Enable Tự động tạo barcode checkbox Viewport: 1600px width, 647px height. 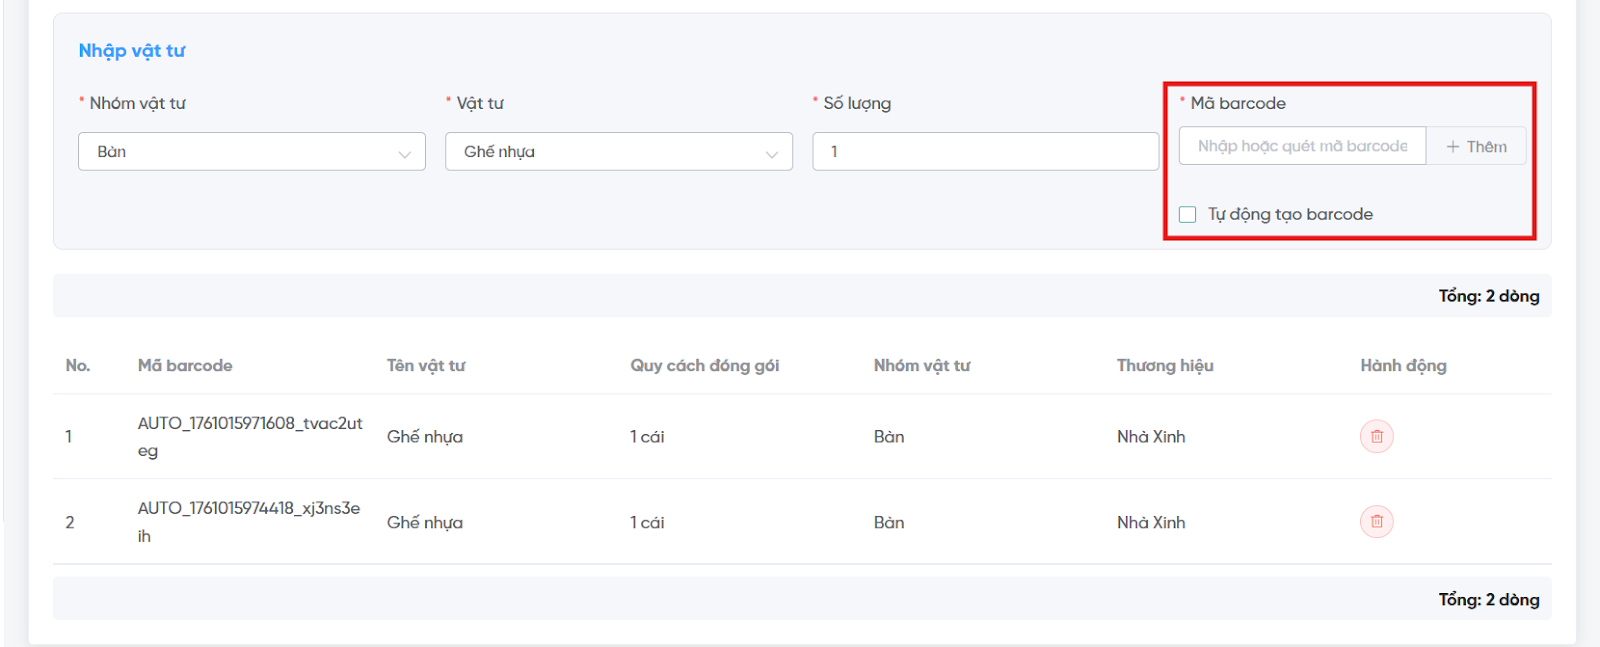click(1188, 214)
